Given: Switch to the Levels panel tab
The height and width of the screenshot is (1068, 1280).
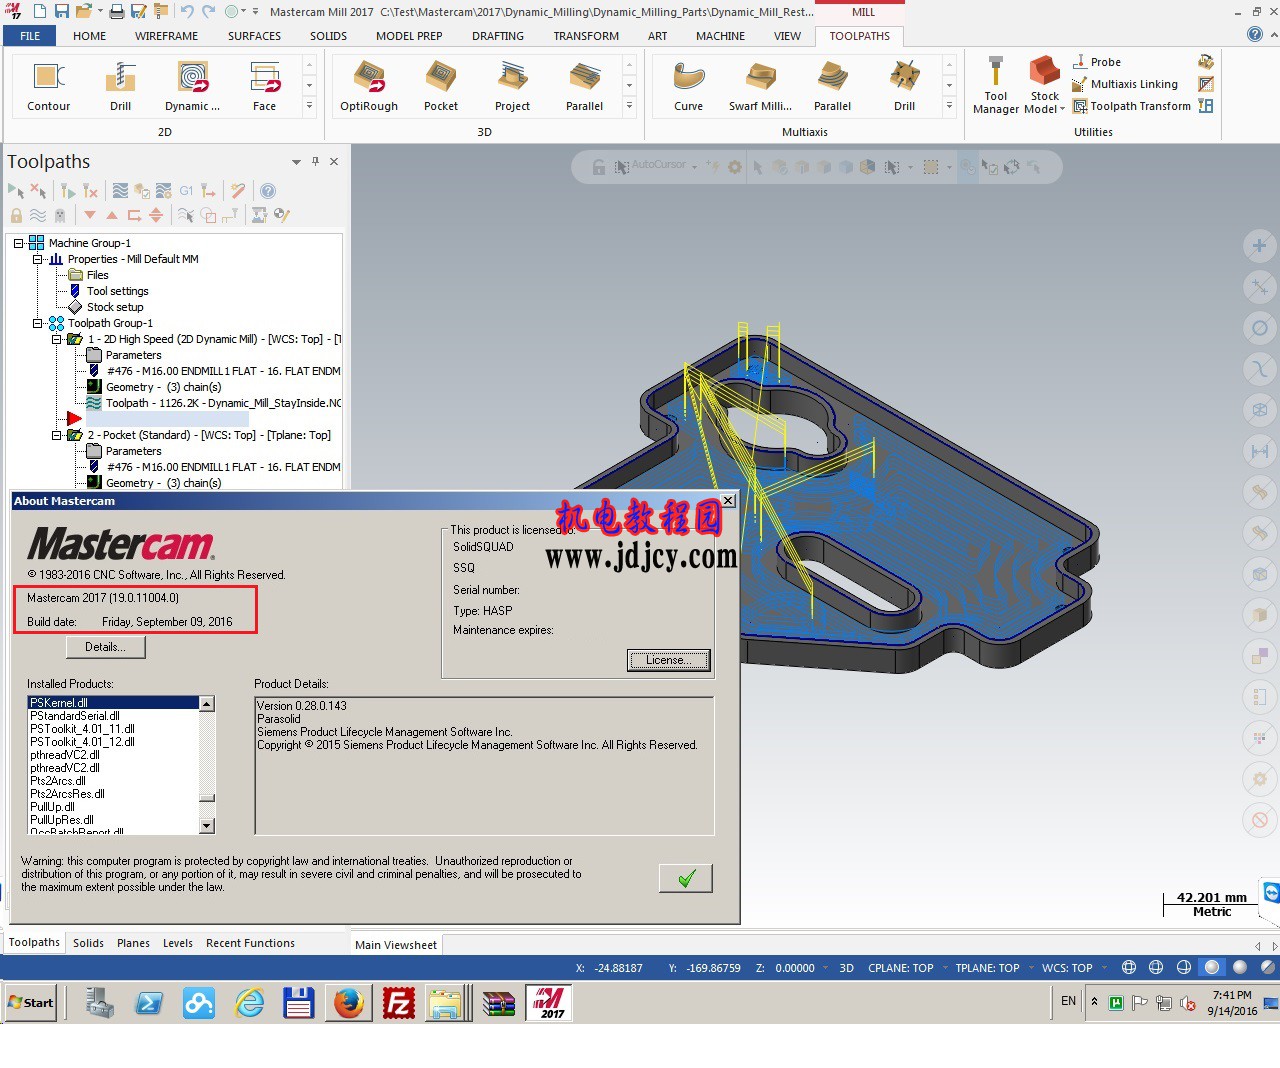Looking at the screenshot, I should [x=178, y=943].
